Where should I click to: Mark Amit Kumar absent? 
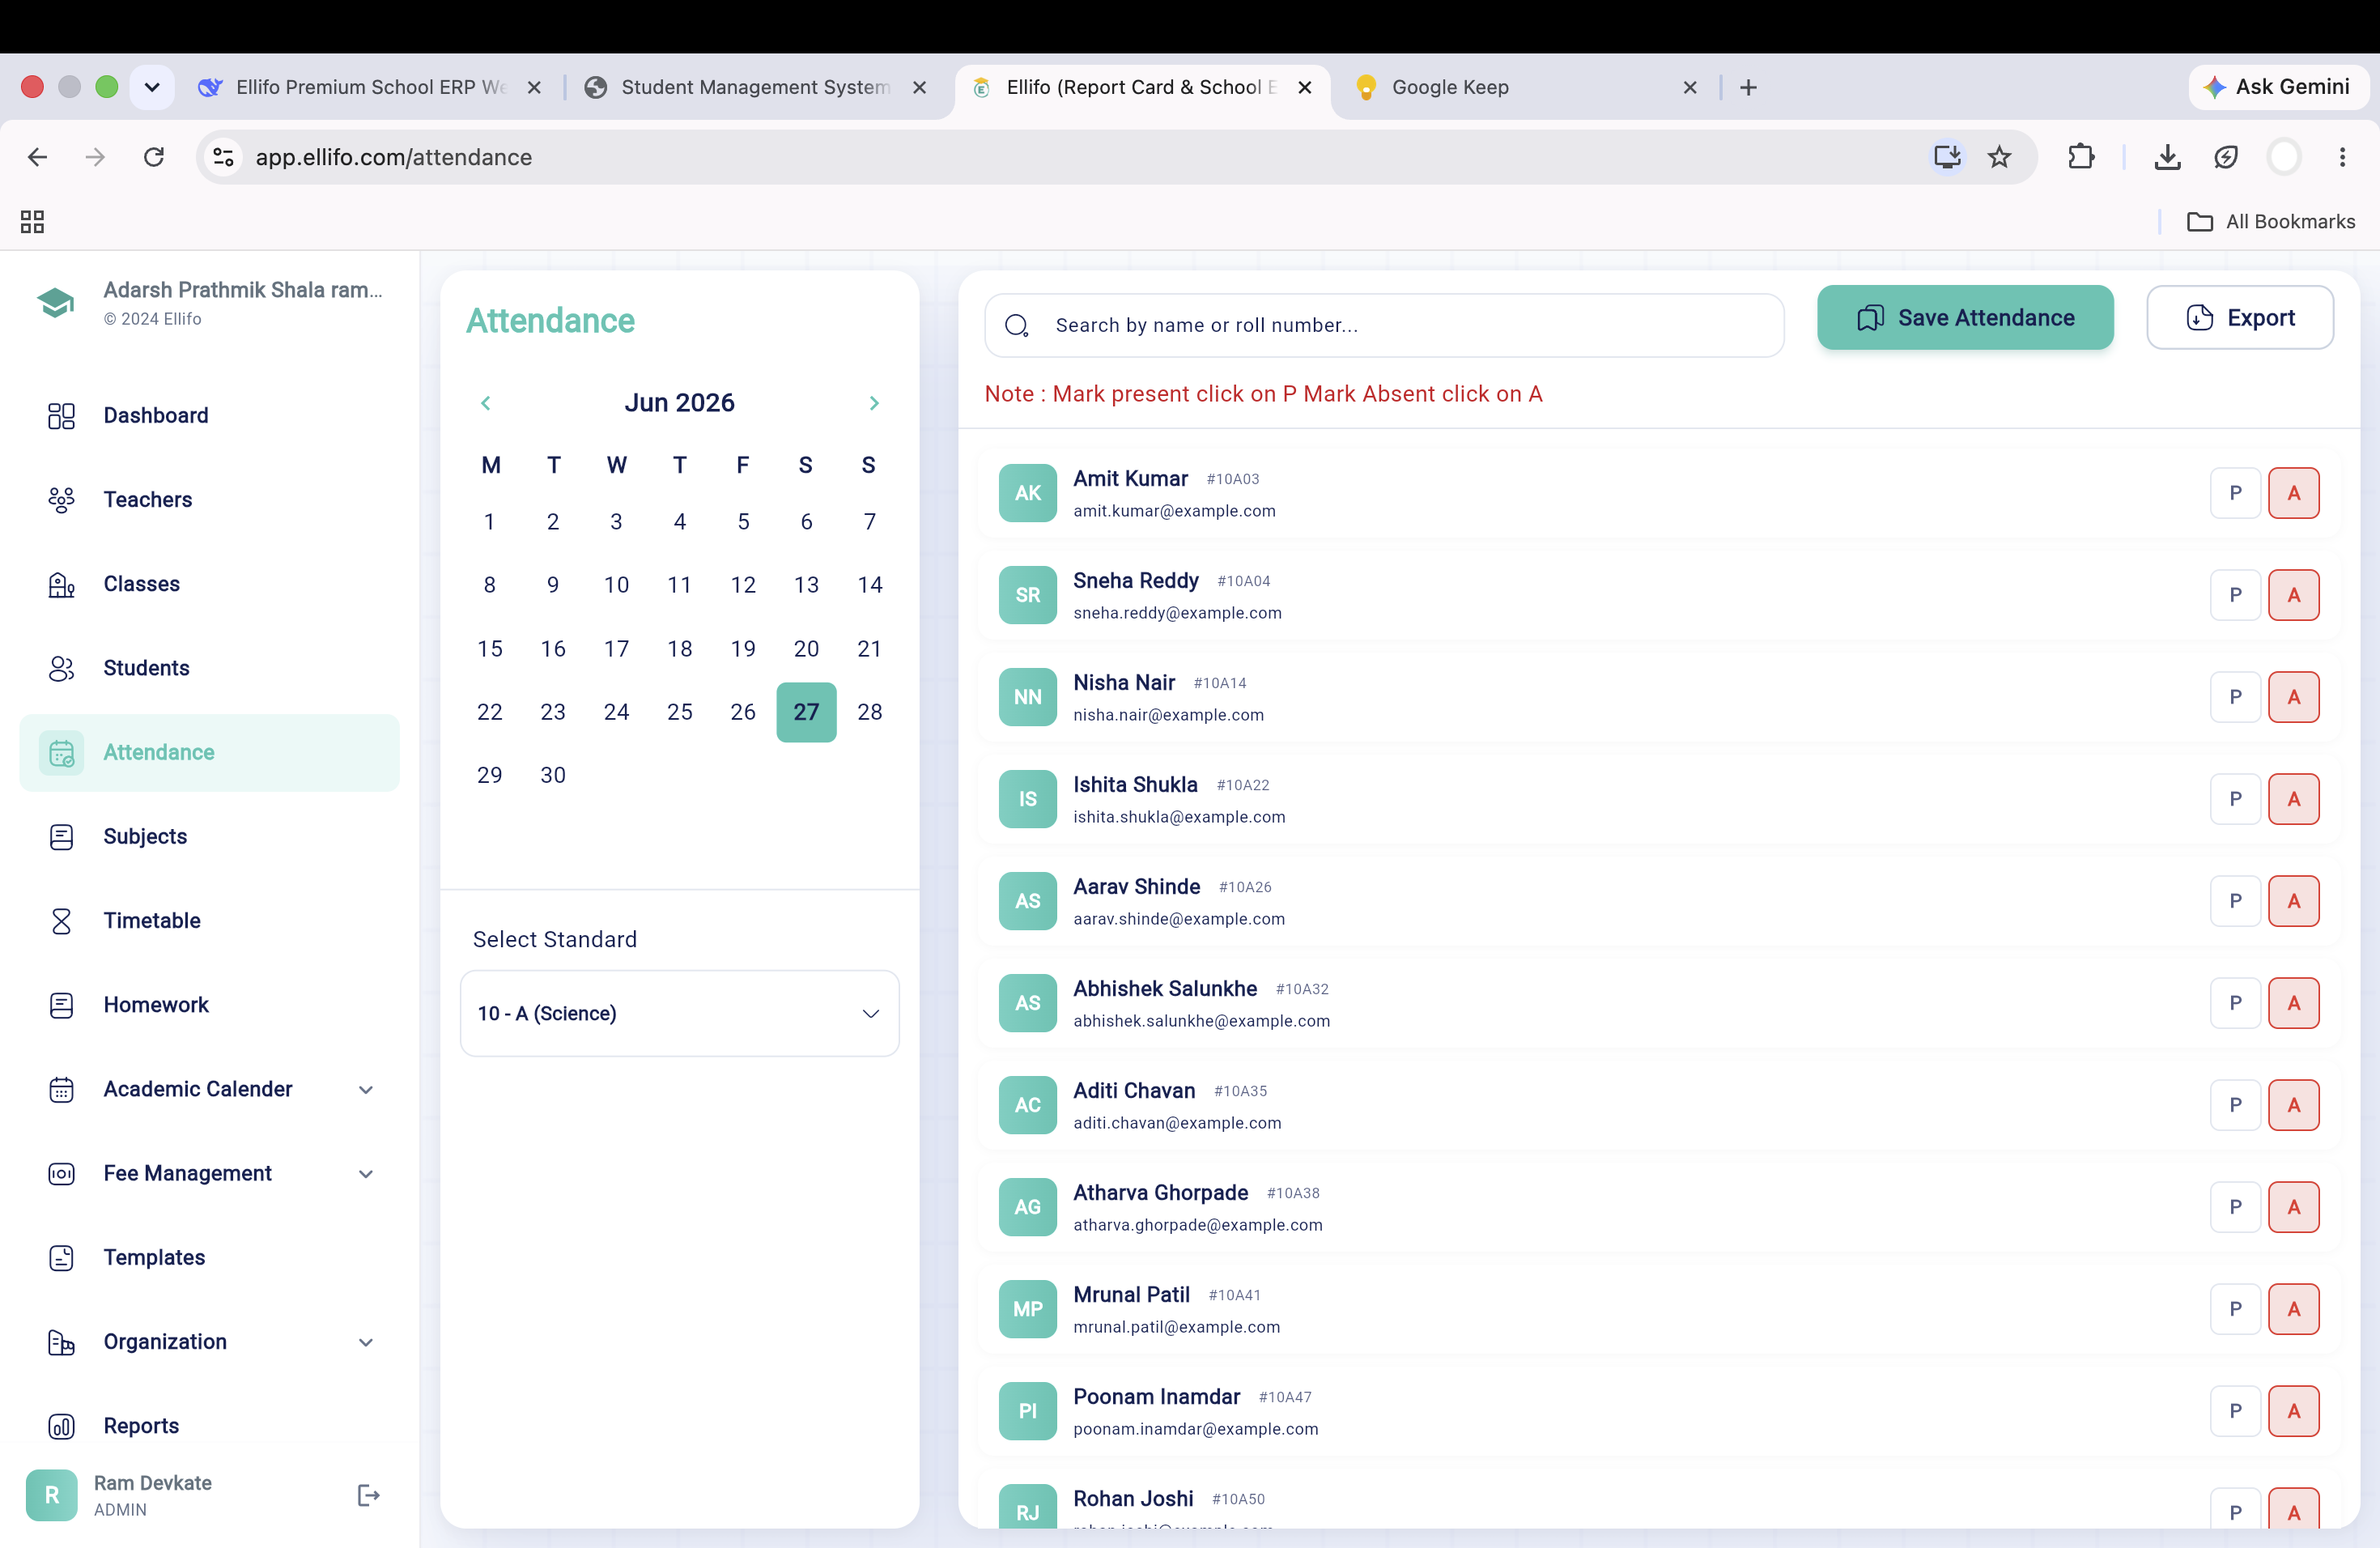click(2293, 493)
